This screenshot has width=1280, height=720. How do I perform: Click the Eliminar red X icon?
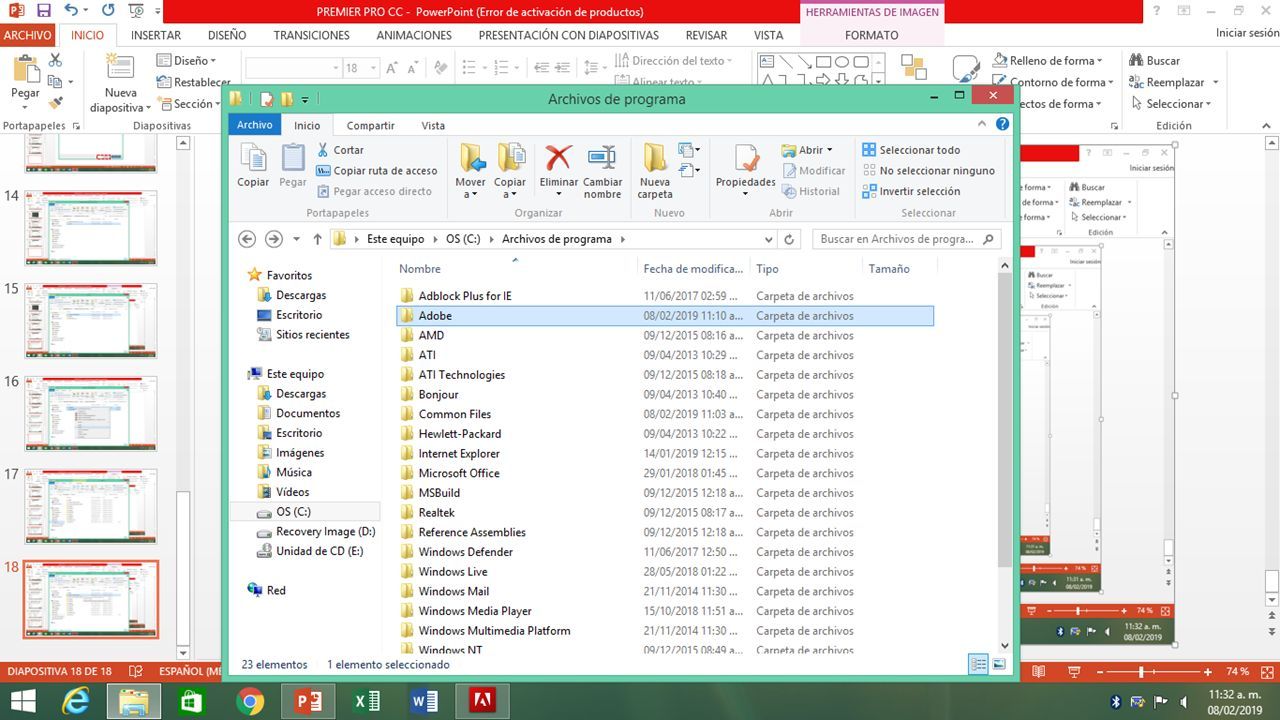pos(558,158)
